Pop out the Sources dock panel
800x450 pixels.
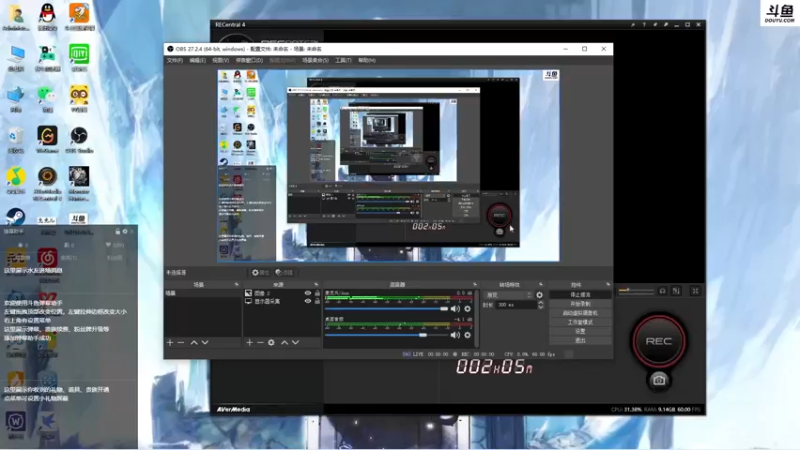(316, 284)
